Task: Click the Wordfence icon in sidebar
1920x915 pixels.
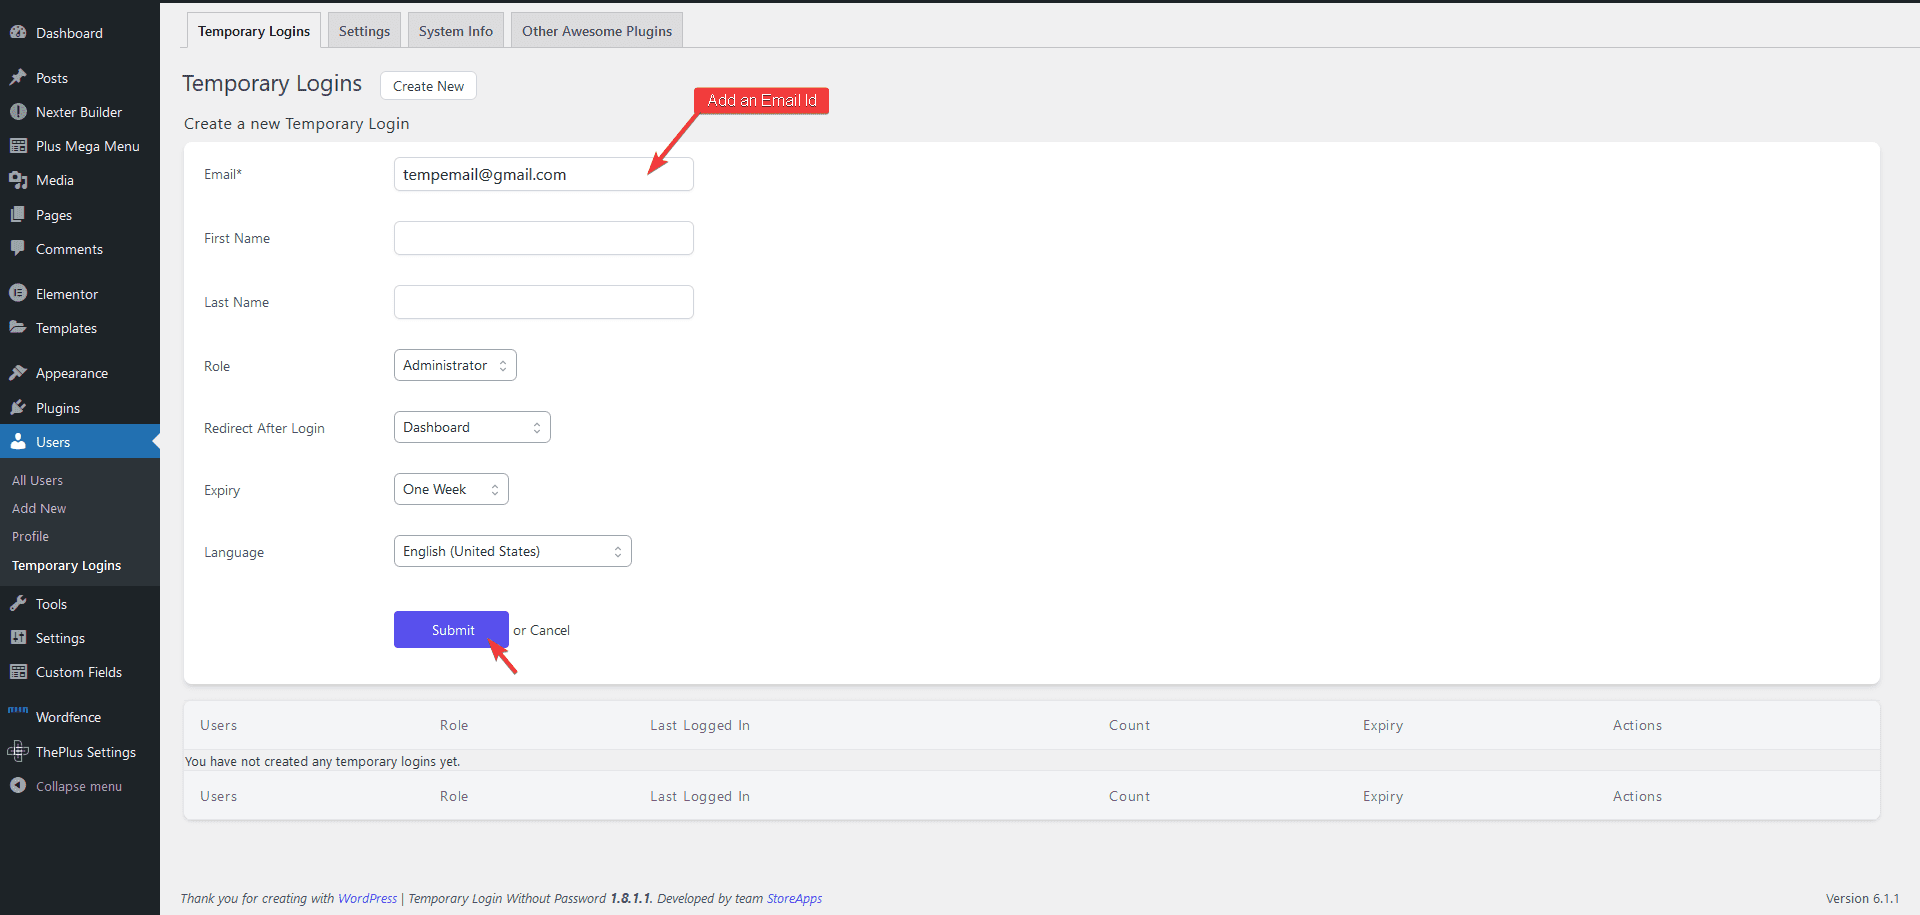Action: tap(18, 714)
